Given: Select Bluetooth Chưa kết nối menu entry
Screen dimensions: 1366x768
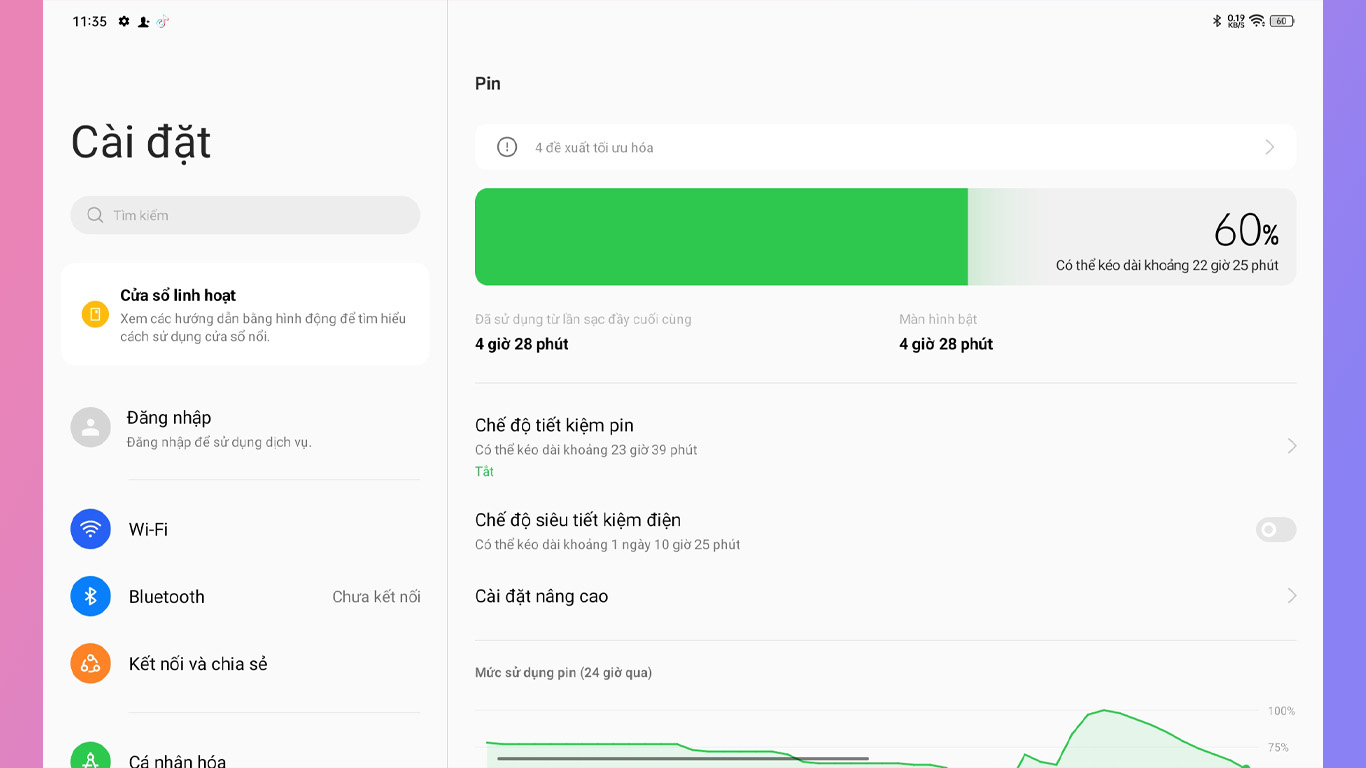Looking at the screenshot, I should click(x=245, y=596).
